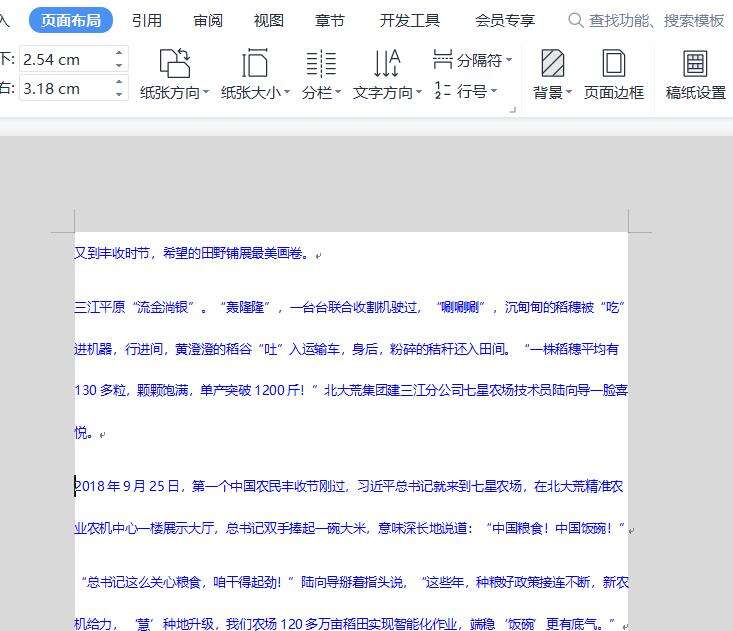Viewport: 733px width, 631px height.
Task: Decrease the right margin value with down arrow
Action: (119, 94)
